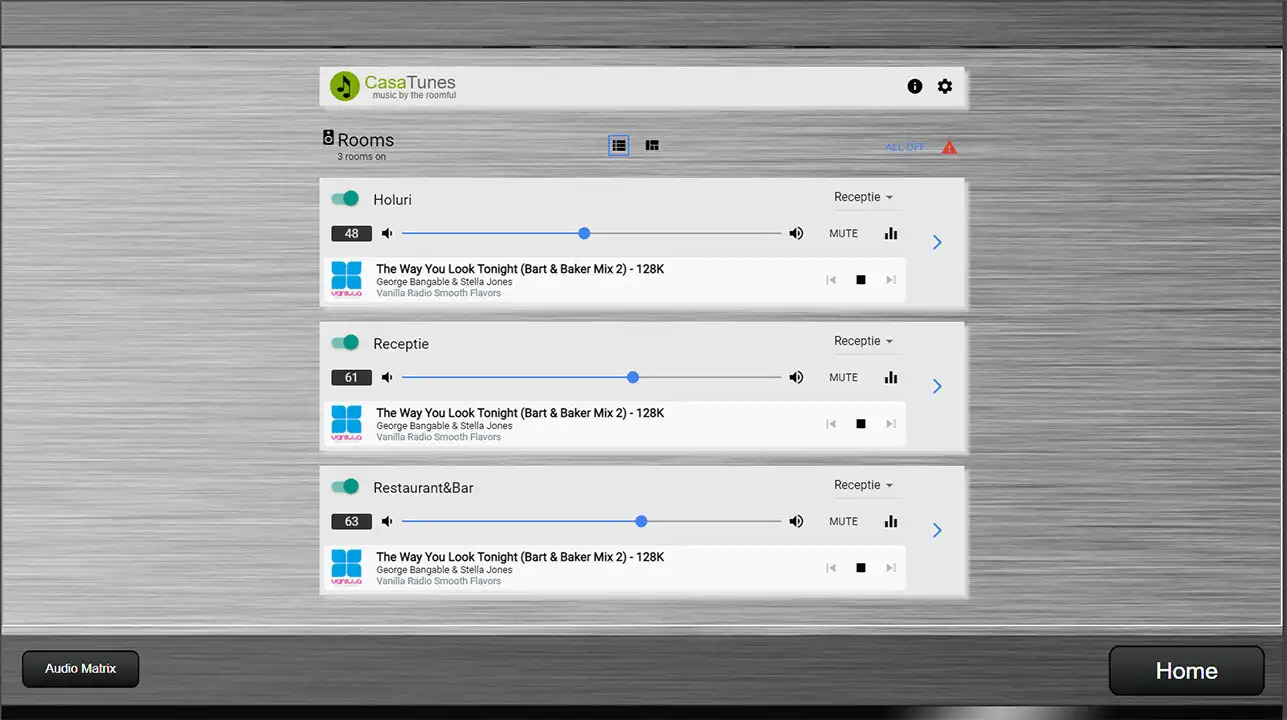This screenshot has height=720, width=1287.
Task: Click the red warning triangle icon
Action: point(949,148)
